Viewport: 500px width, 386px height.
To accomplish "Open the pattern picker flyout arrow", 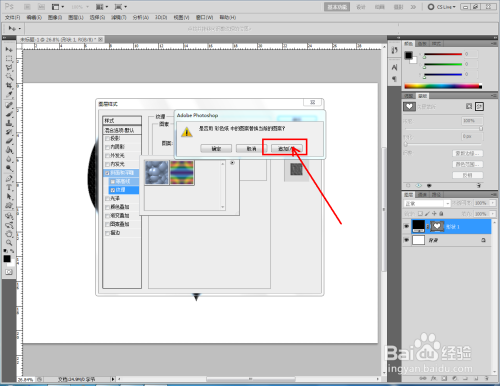I will 232,163.
